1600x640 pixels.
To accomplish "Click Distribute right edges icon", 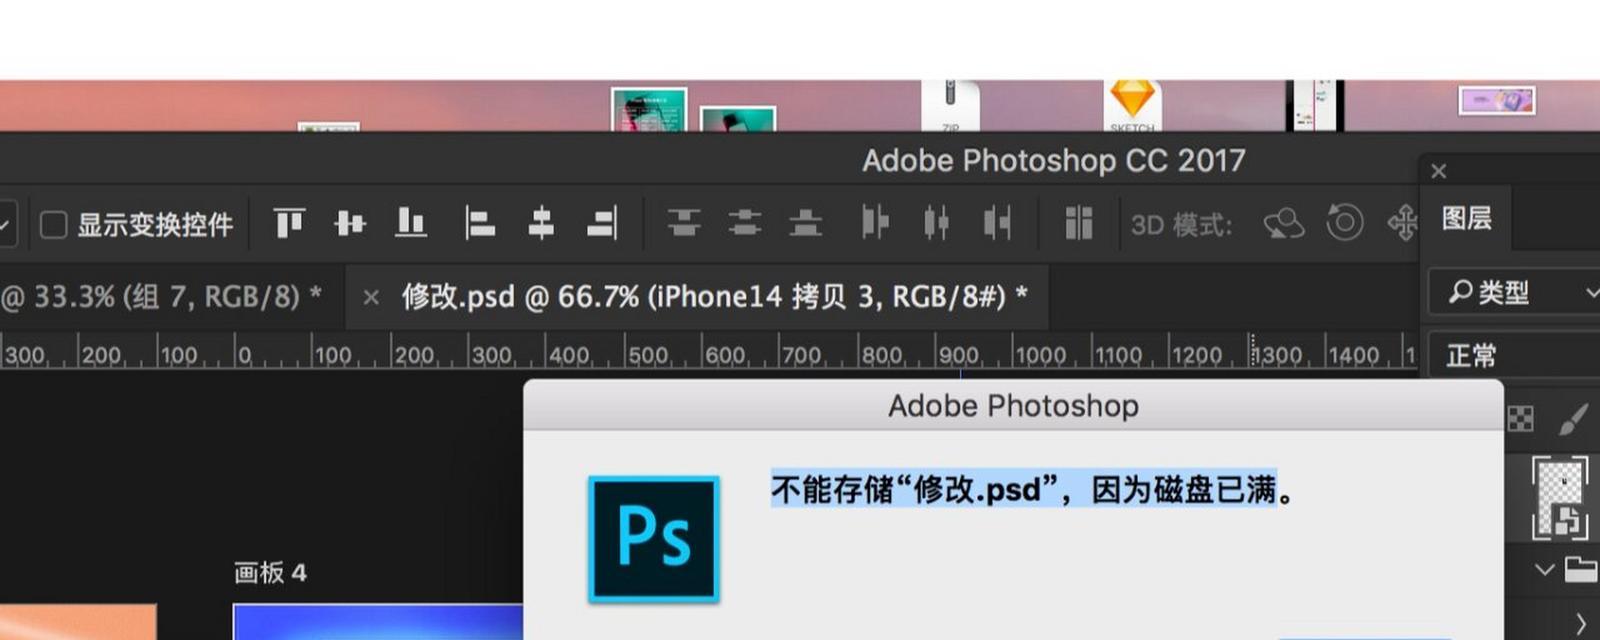I will [x=997, y=222].
